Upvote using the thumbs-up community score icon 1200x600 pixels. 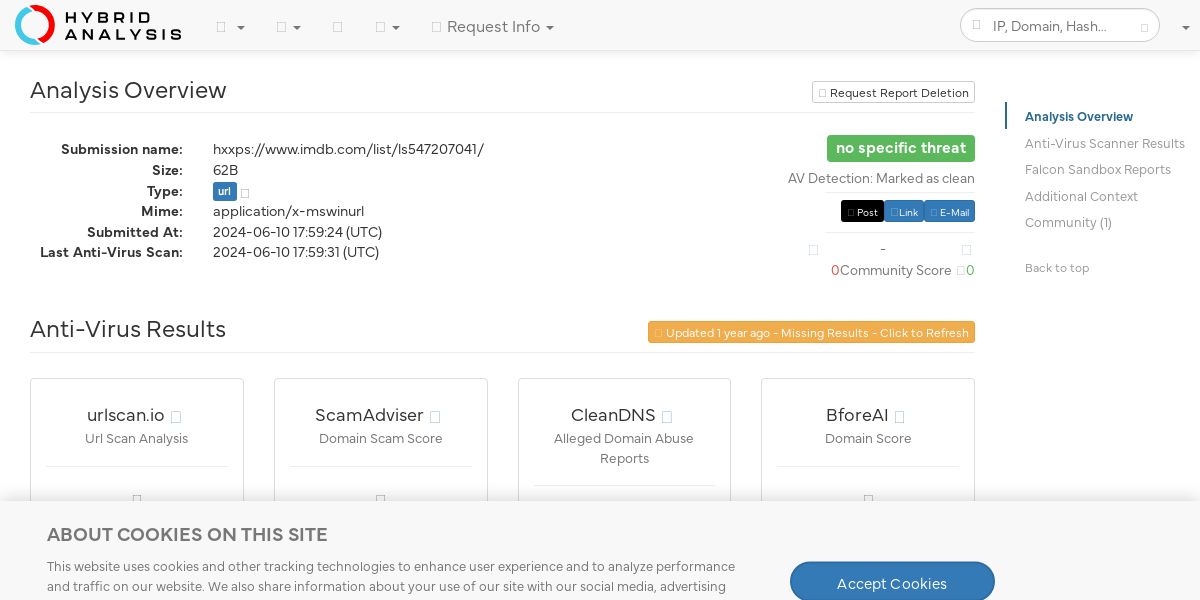(966, 250)
